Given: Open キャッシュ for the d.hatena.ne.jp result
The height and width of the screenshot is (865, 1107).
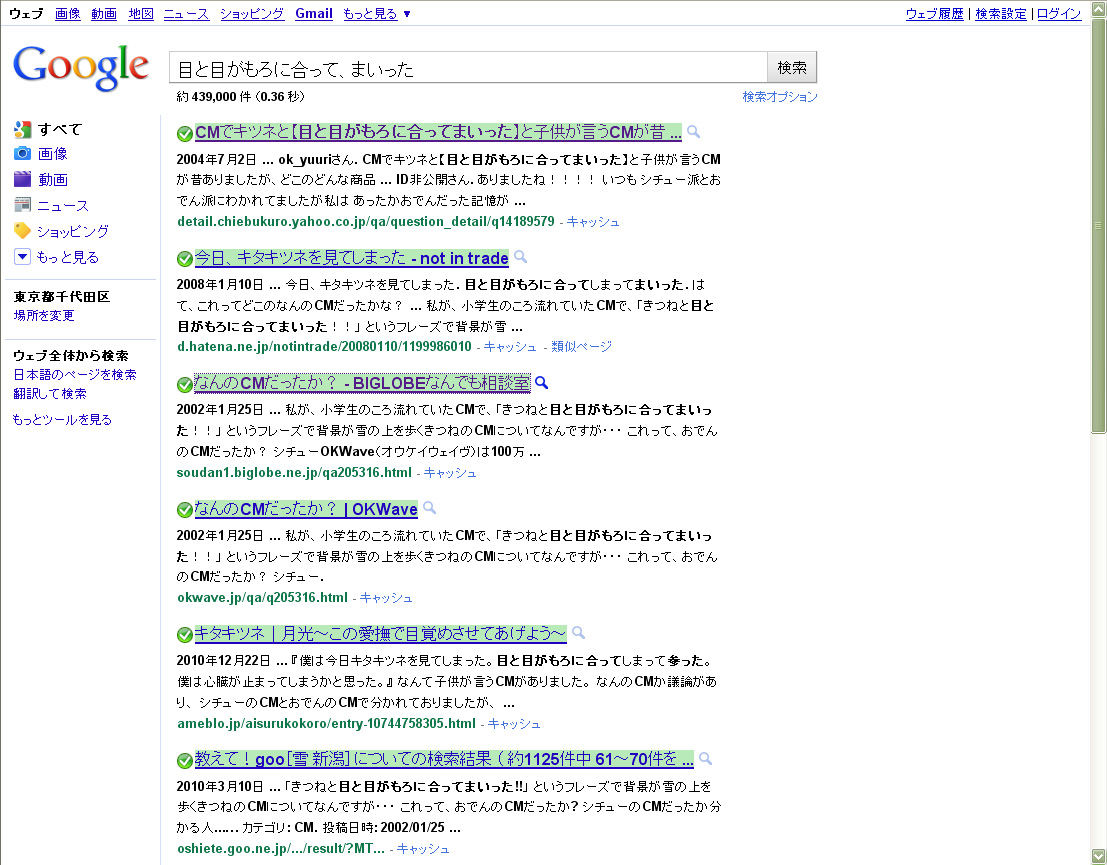Looking at the screenshot, I should pos(510,347).
